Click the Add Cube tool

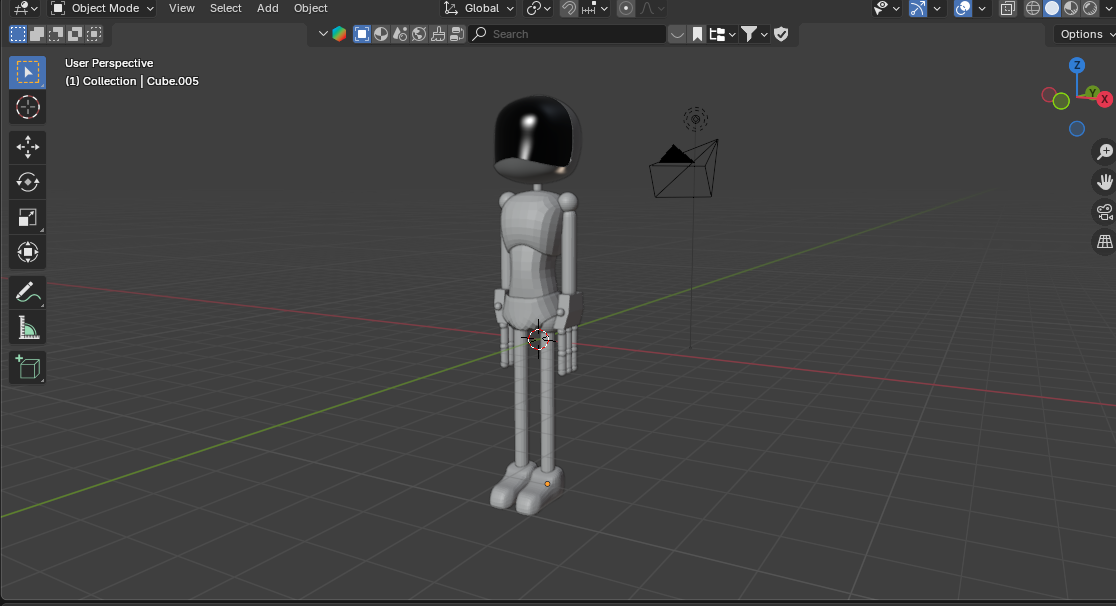point(27,367)
